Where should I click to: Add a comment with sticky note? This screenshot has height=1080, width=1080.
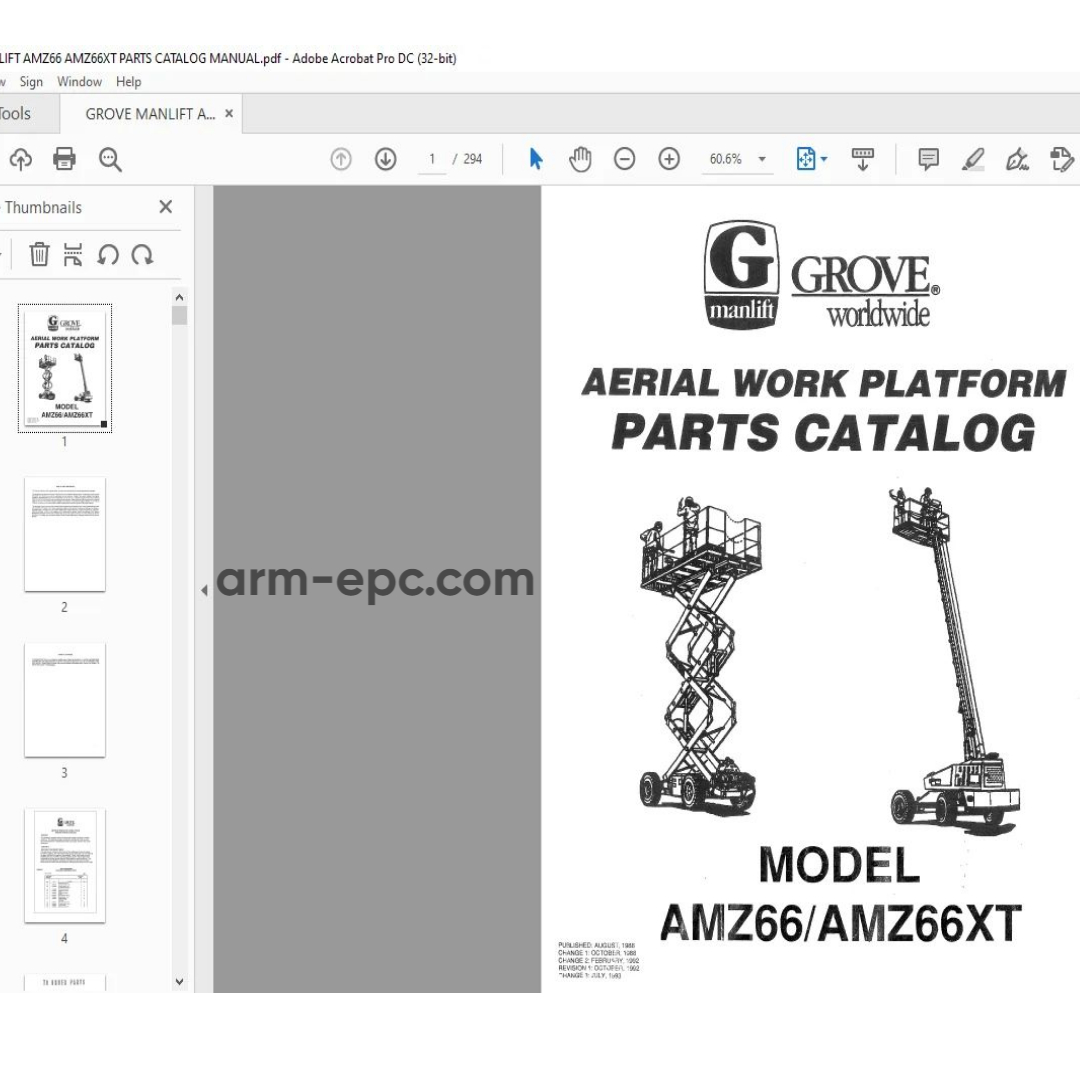(928, 159)
